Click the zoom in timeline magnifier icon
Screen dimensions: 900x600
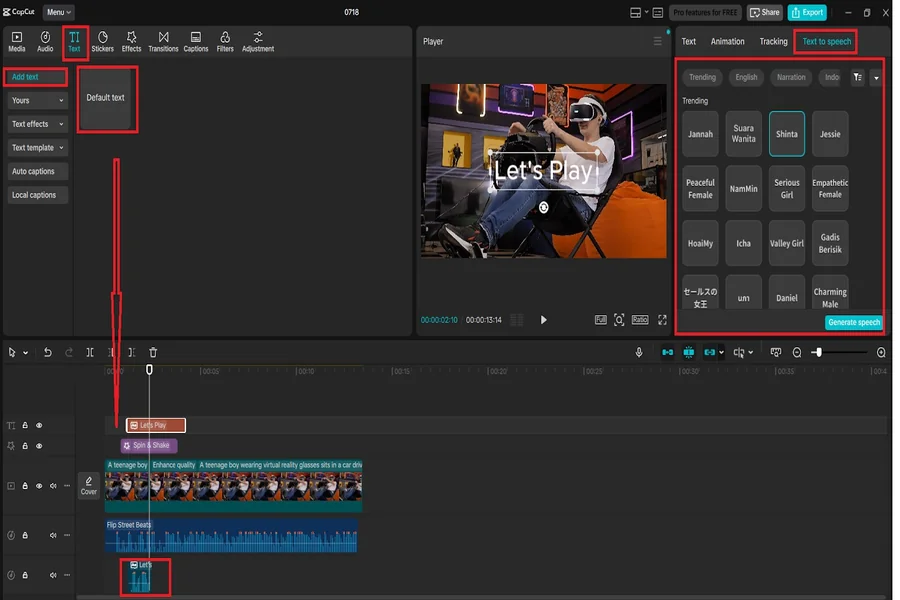881,353
